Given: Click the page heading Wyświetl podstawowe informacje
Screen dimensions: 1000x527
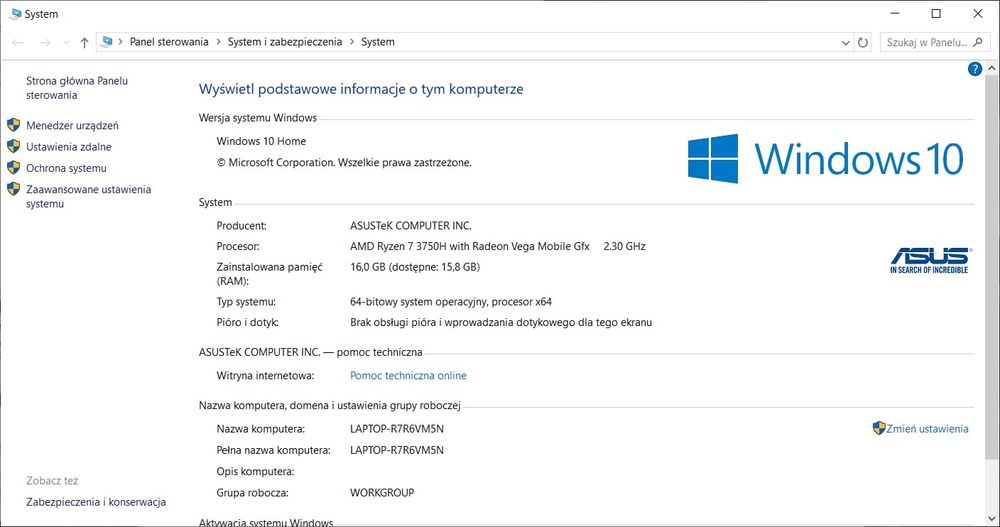Looking at the screenshot, I should tap(361, 89).
